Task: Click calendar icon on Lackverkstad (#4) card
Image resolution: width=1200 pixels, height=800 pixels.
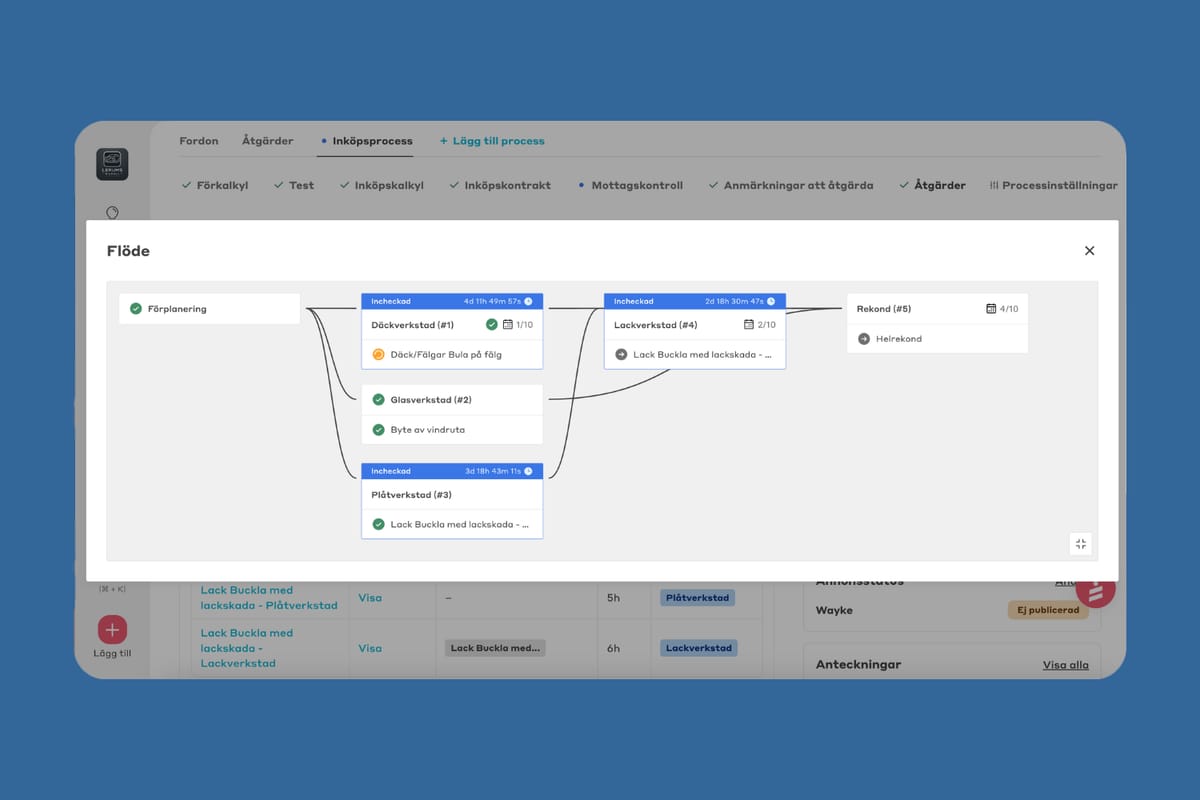Action: 749,325
